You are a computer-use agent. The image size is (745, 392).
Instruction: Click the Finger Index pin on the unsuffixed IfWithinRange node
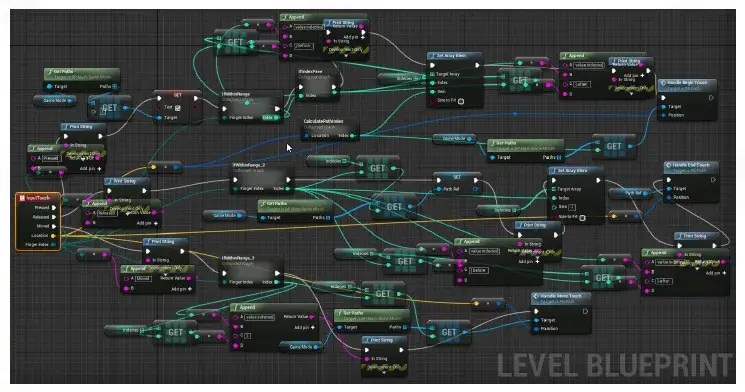(225, 117)
